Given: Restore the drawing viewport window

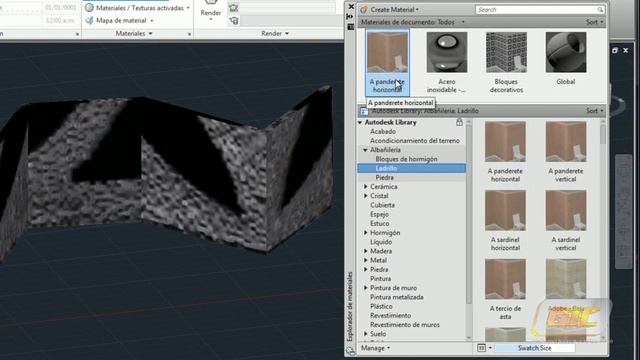Looking at the screenshot, I should (615, 51).
